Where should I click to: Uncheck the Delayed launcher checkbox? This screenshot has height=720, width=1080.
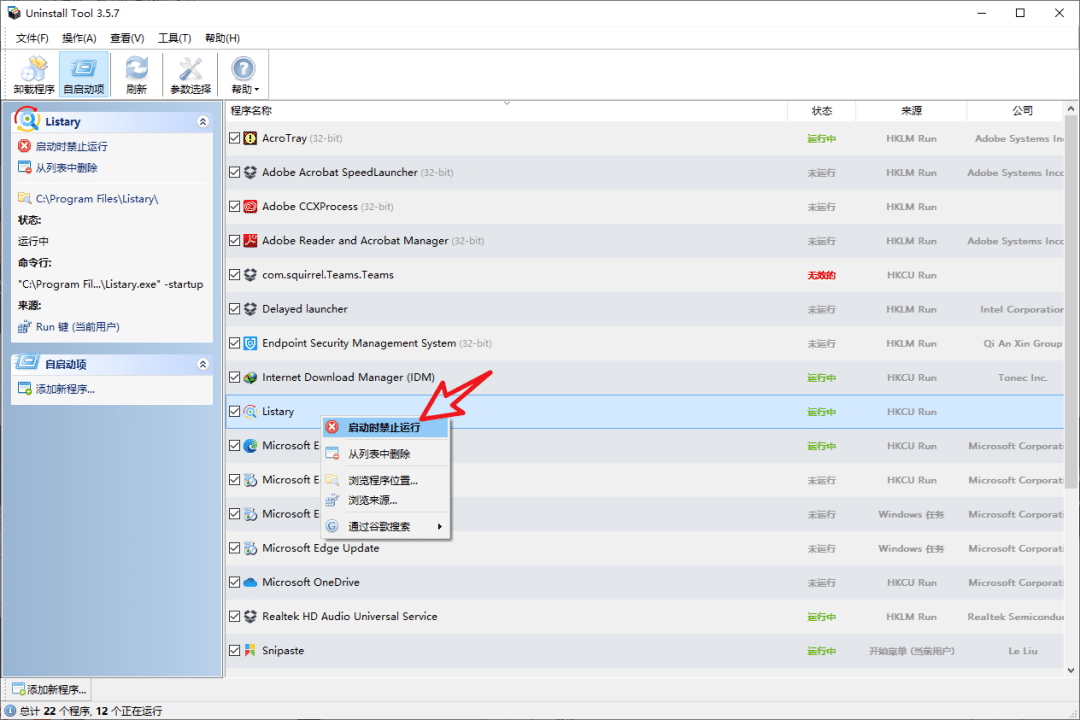(234, 309)
